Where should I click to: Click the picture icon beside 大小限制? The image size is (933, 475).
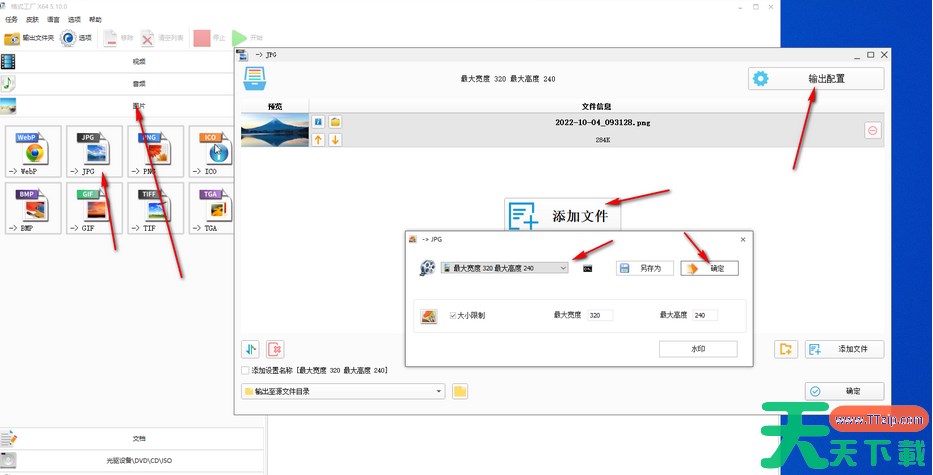click(428, 316)
